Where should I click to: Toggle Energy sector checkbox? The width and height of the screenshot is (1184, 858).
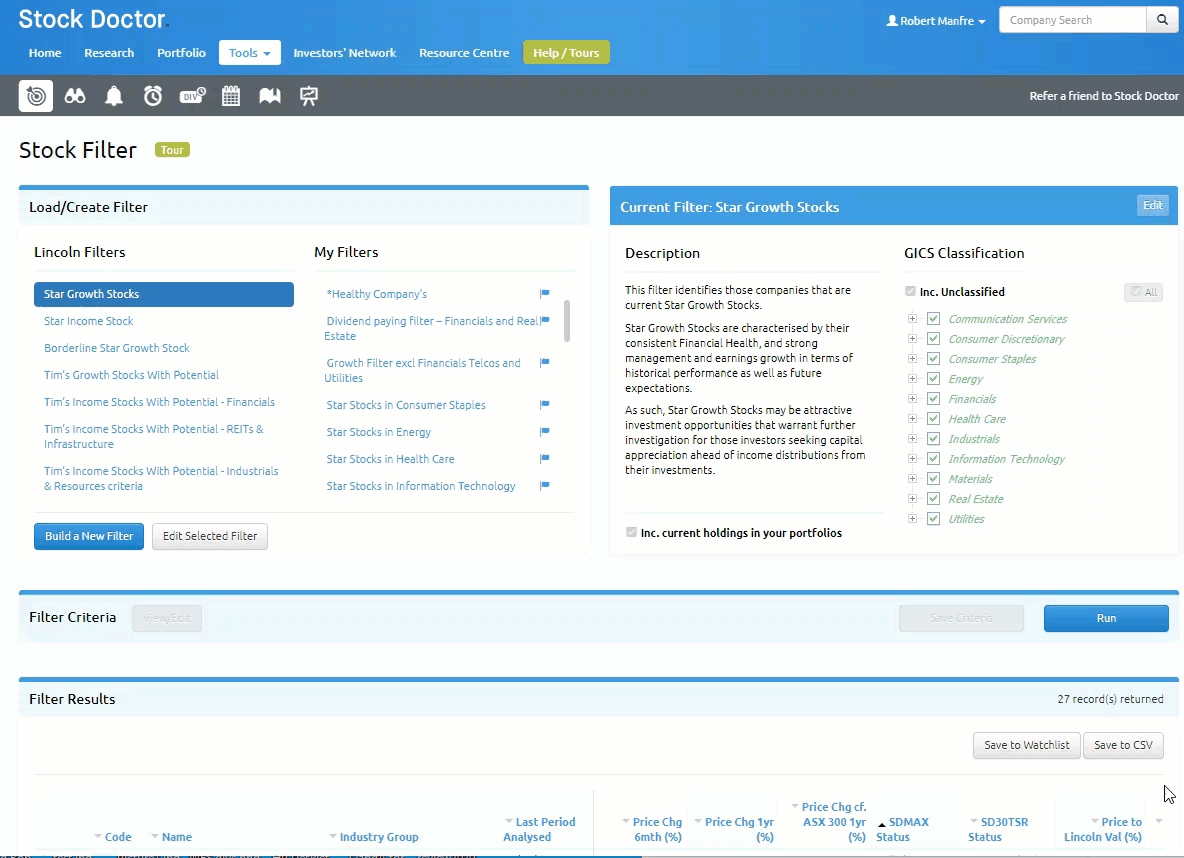[933, 378]
